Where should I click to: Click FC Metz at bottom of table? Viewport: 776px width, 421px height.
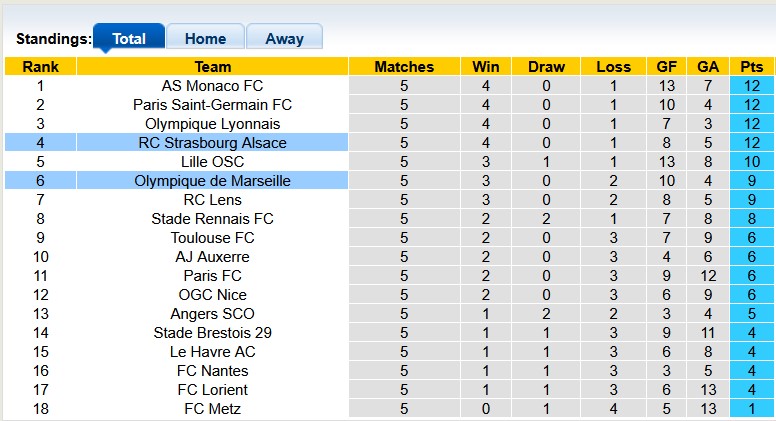212,409
